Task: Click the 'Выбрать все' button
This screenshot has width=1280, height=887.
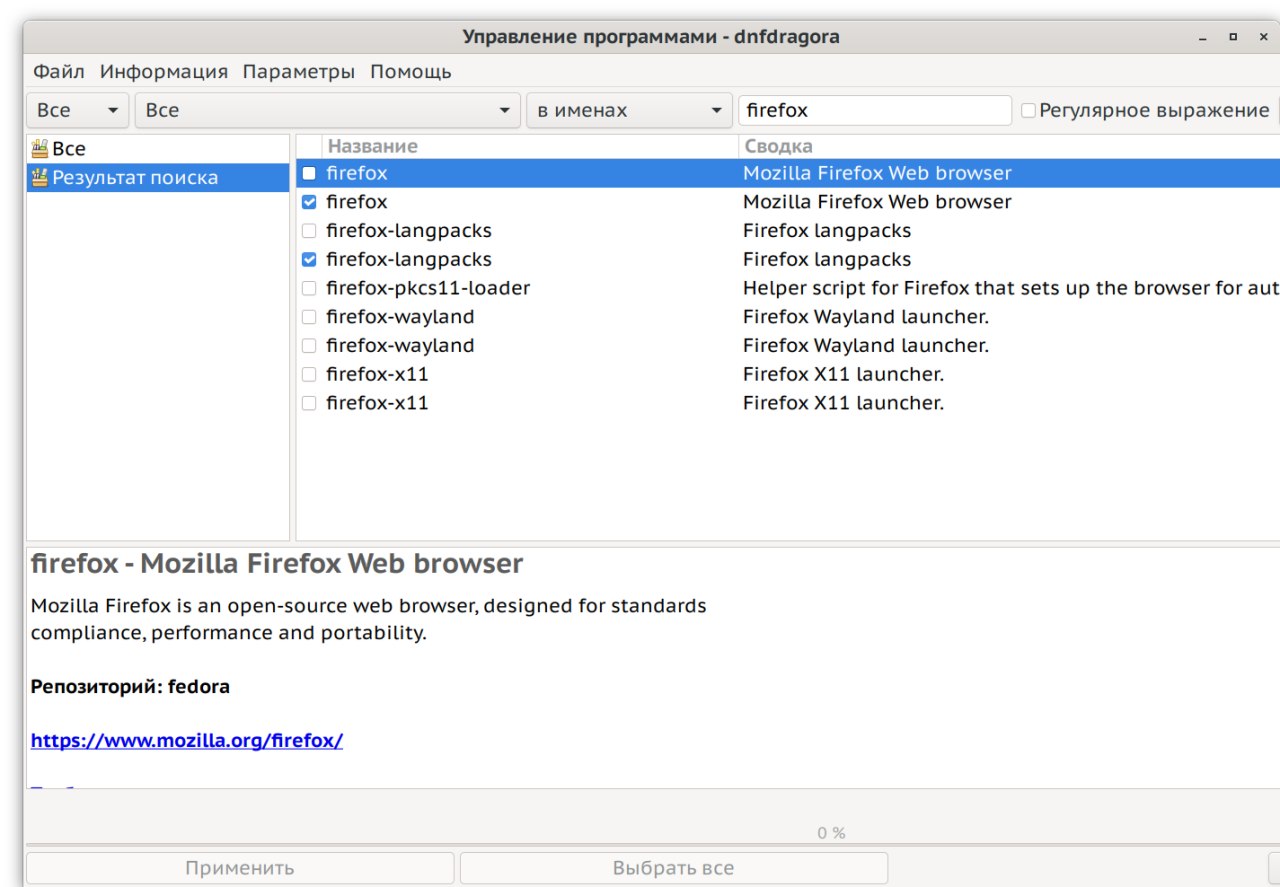Action: pos(673,868)
